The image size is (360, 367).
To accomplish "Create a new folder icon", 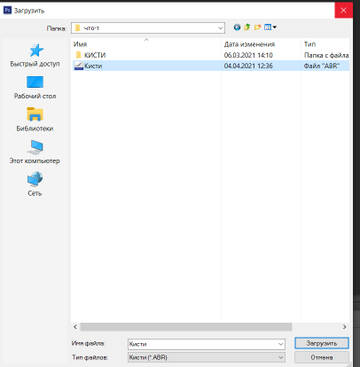I will click(257, 28).
